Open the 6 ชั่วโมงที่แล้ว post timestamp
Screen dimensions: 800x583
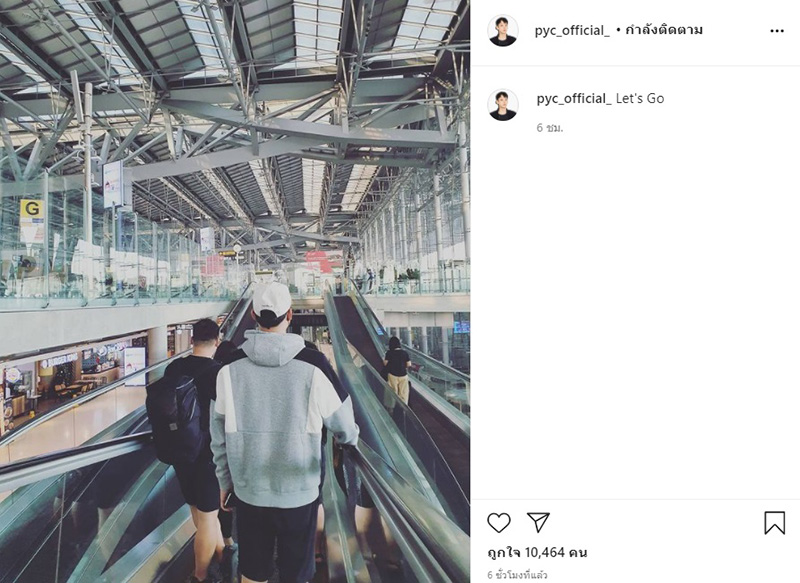[x=517, y=575]
